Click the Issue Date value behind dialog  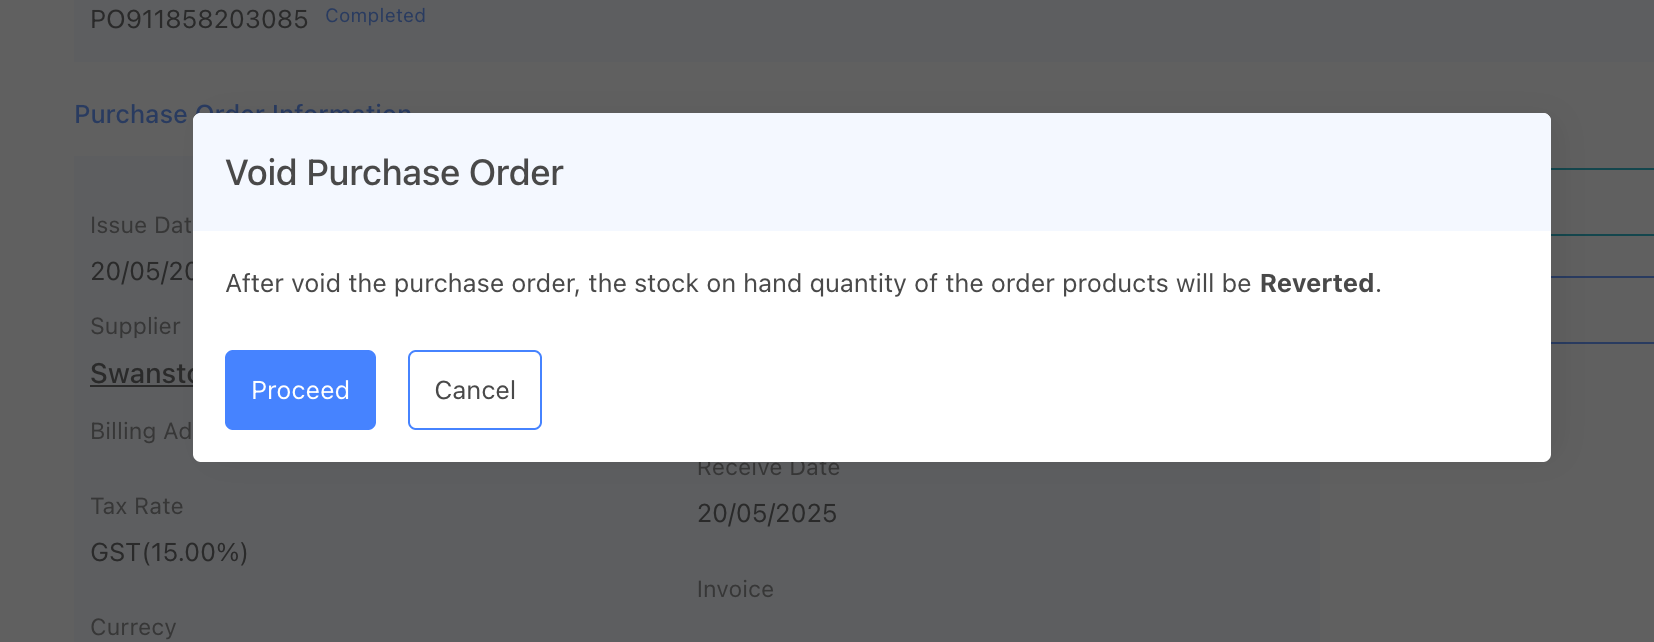[x=141, y=271]
